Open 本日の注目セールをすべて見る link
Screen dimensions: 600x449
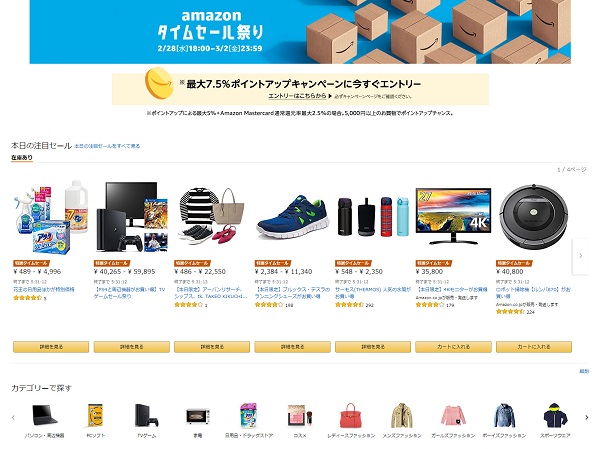click(x=107, y=147)
